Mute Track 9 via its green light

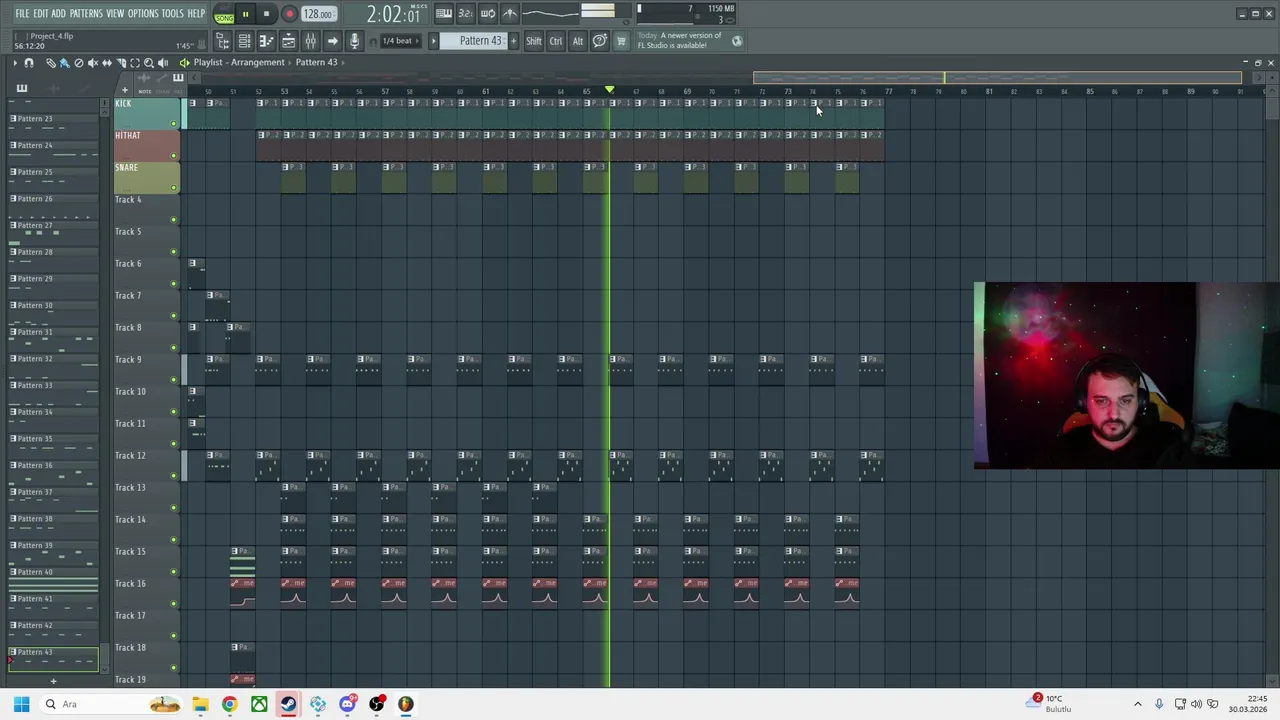point(174,380)
